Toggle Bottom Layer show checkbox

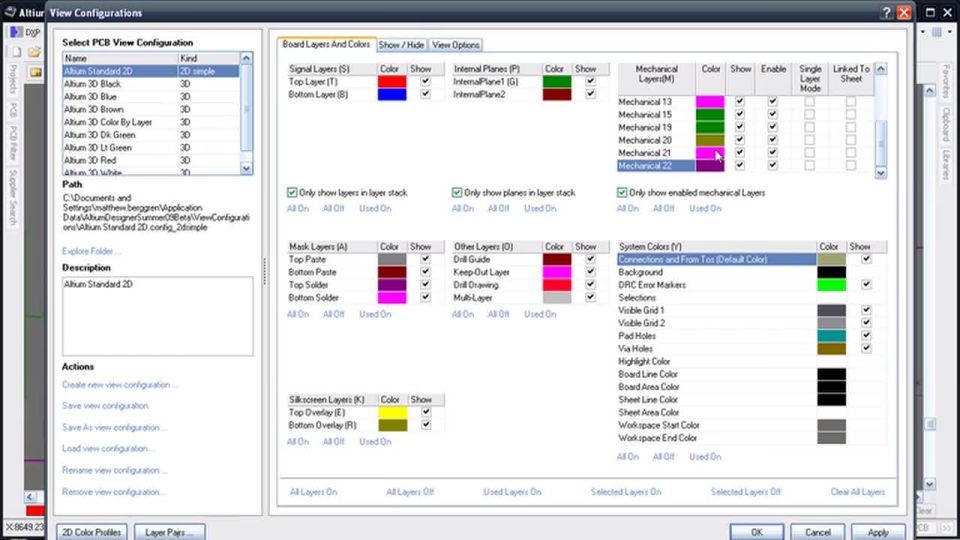[x=426, y=94]
